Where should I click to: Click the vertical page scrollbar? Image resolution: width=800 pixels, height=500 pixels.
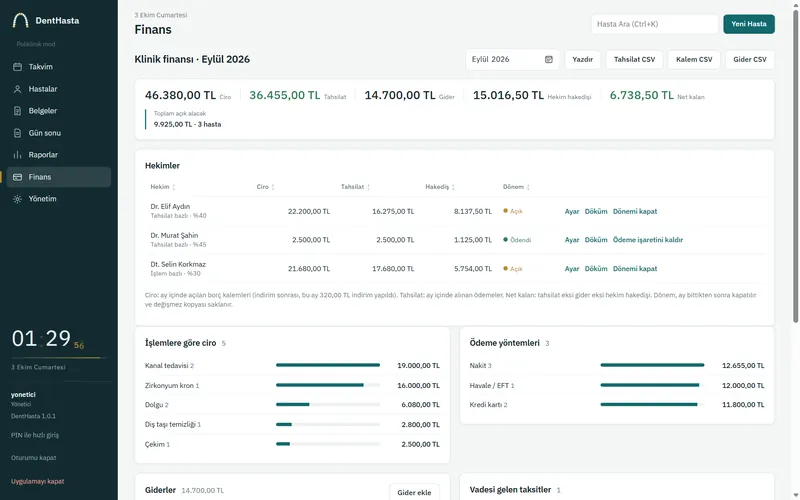pos(795,166)
